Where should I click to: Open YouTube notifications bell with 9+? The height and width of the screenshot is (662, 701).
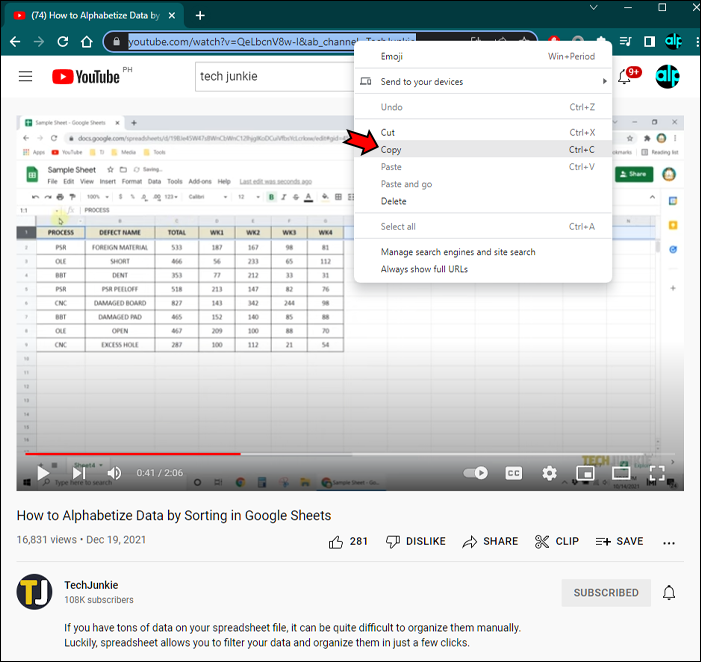(625, 76)
